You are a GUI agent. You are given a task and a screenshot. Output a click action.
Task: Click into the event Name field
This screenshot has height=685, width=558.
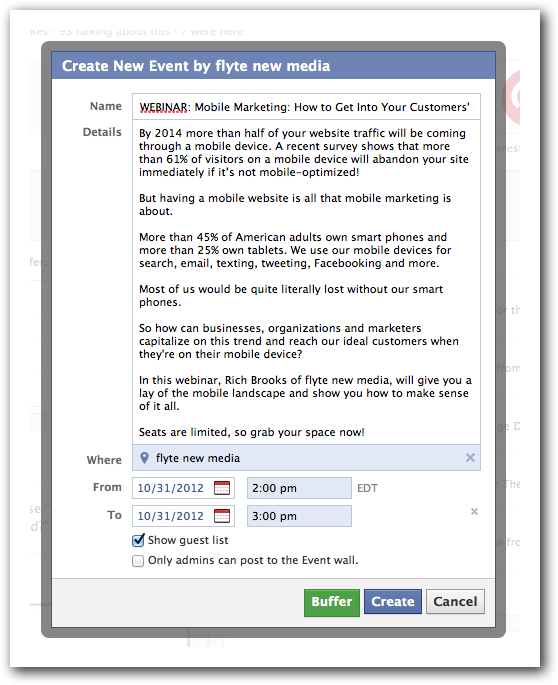tap(306, 107)
